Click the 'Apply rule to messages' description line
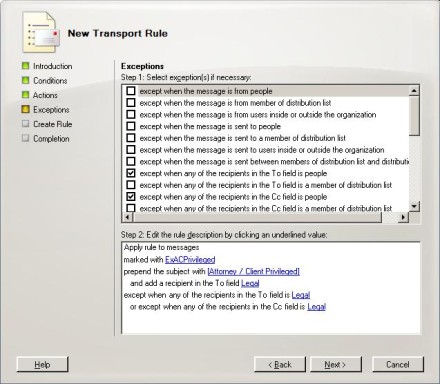The image size is (440, 384). (162, 247)
